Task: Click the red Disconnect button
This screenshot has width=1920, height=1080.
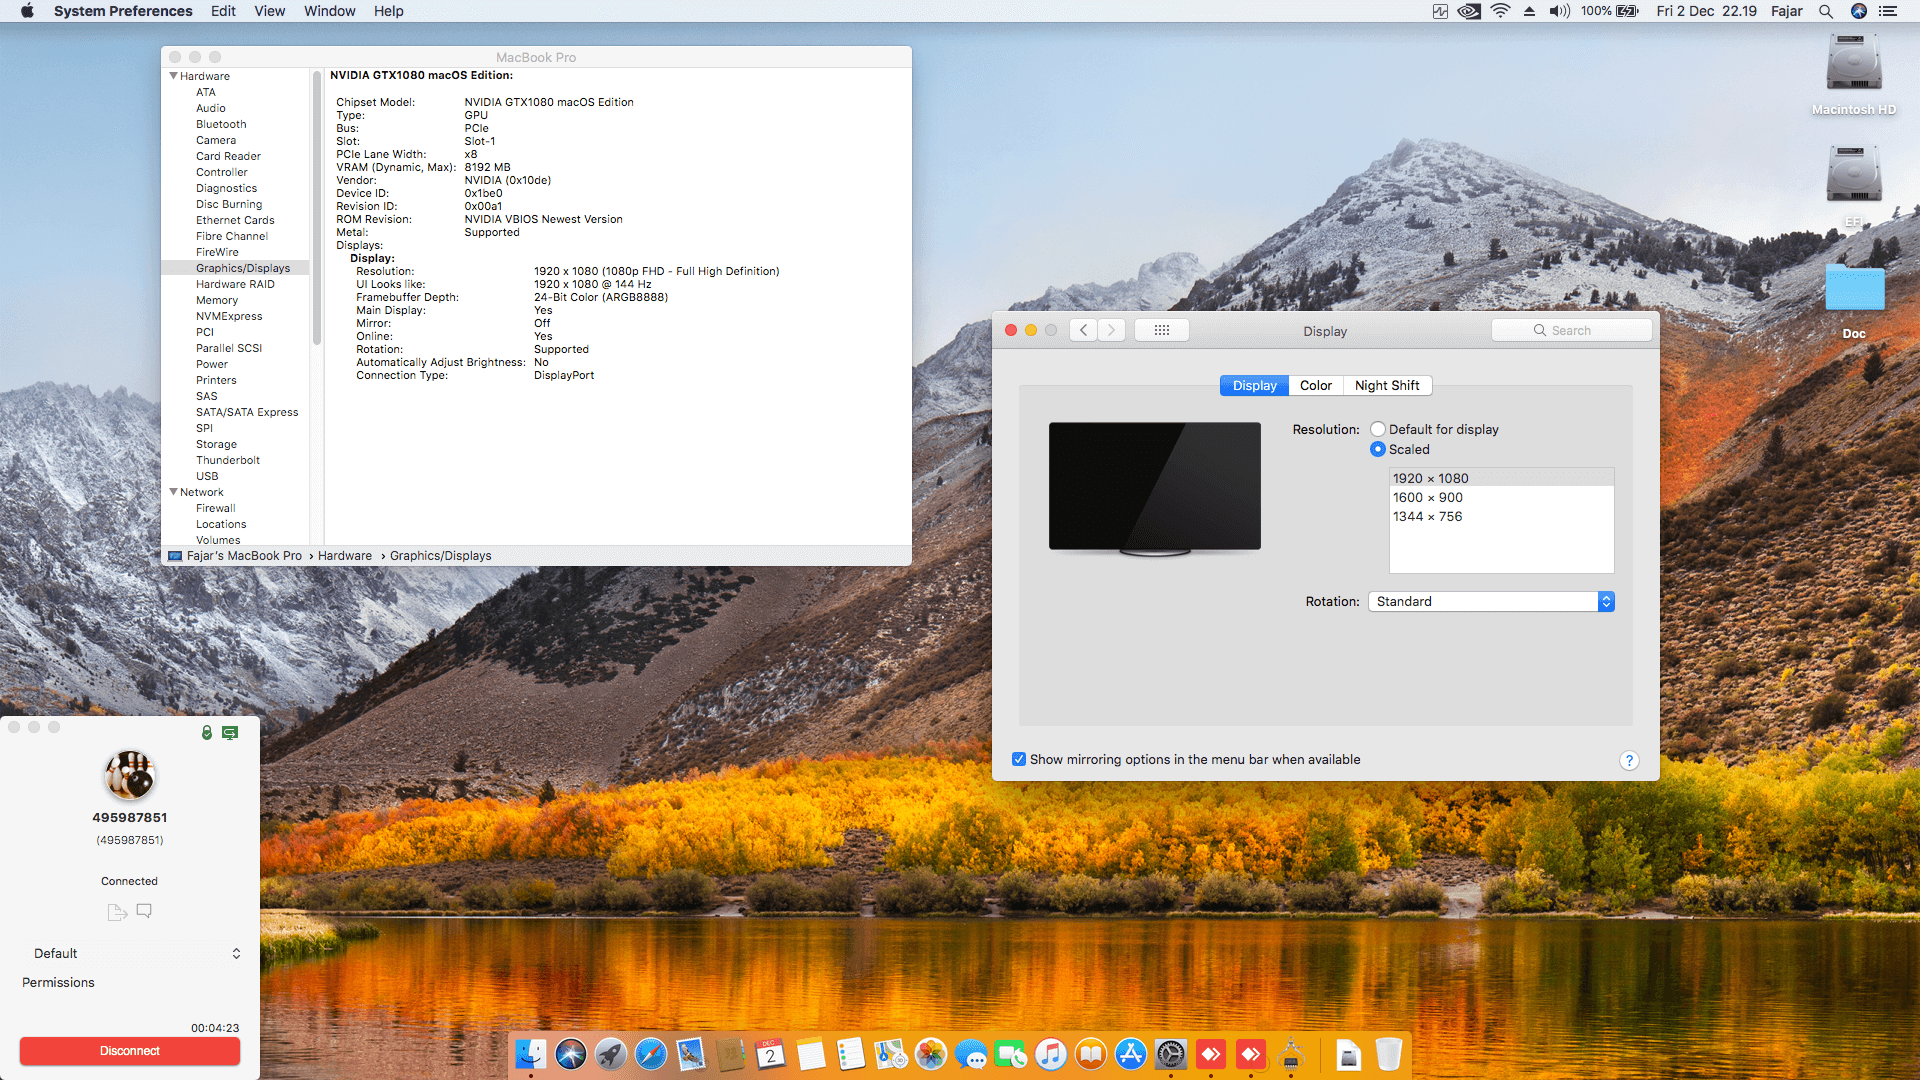Action: (x=130, y=1050)
